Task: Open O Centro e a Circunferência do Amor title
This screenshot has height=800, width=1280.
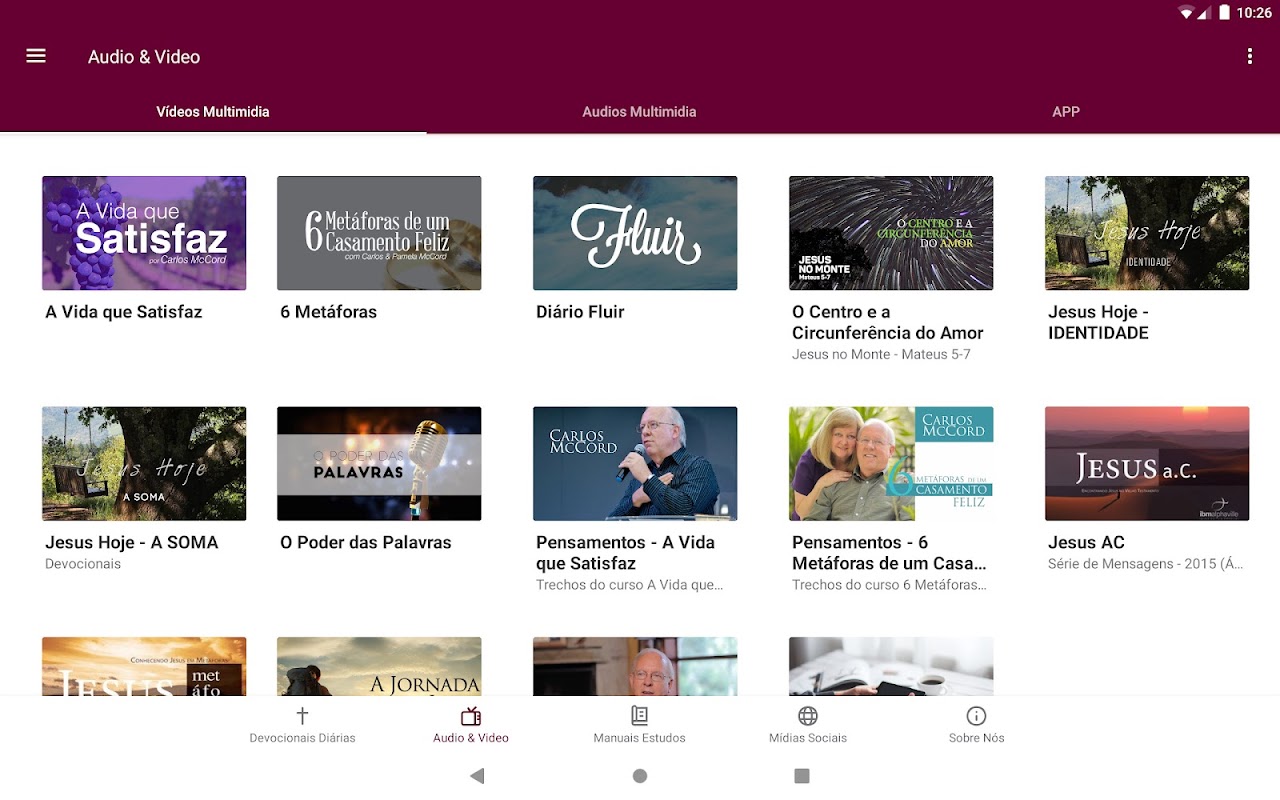Action: (x=888, y=322)
